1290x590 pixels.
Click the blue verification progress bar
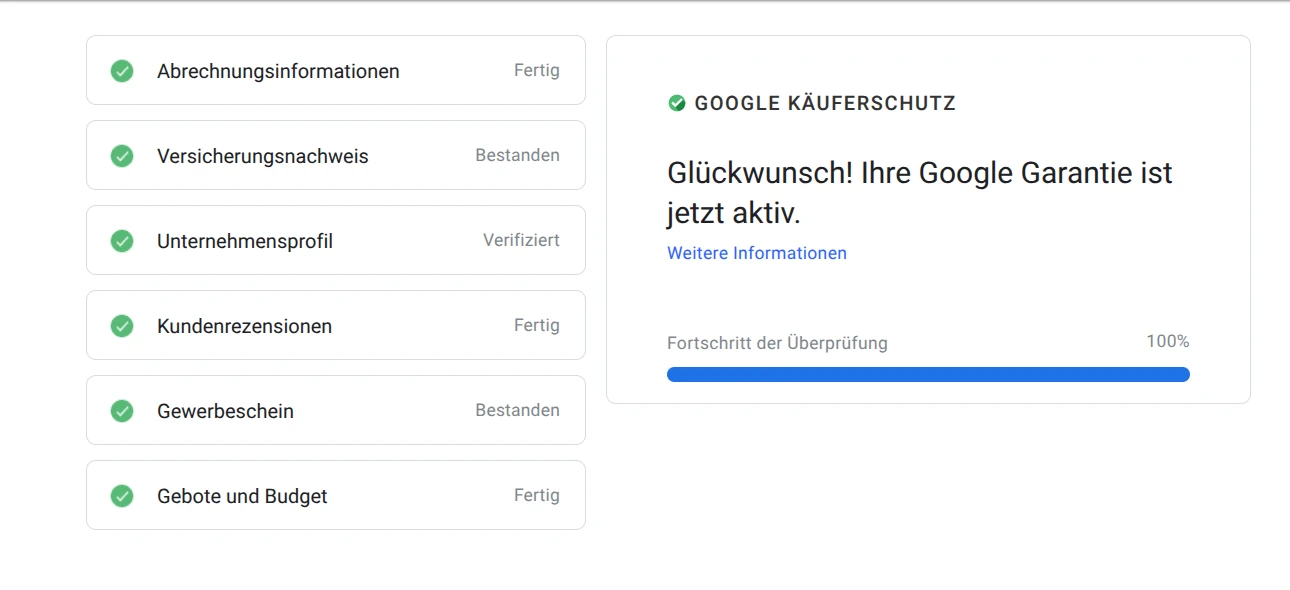tap(928, 374)
